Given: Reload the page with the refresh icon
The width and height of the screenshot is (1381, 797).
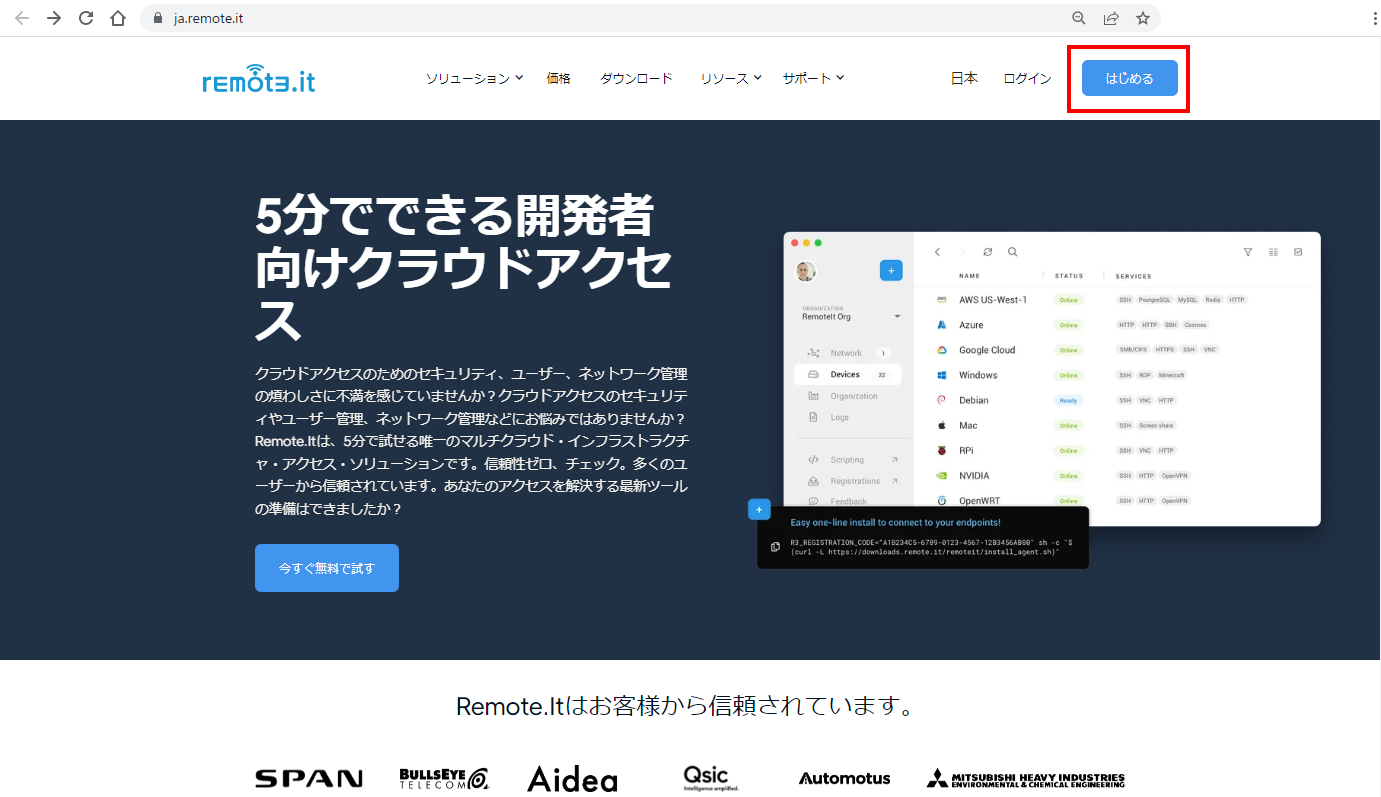Looking at the screenshot, I should point(86,18).
